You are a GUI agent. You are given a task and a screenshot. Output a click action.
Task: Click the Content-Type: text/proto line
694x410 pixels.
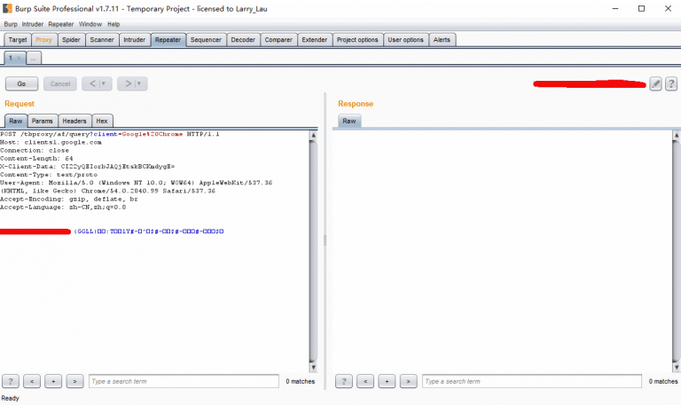coord(49,175)
